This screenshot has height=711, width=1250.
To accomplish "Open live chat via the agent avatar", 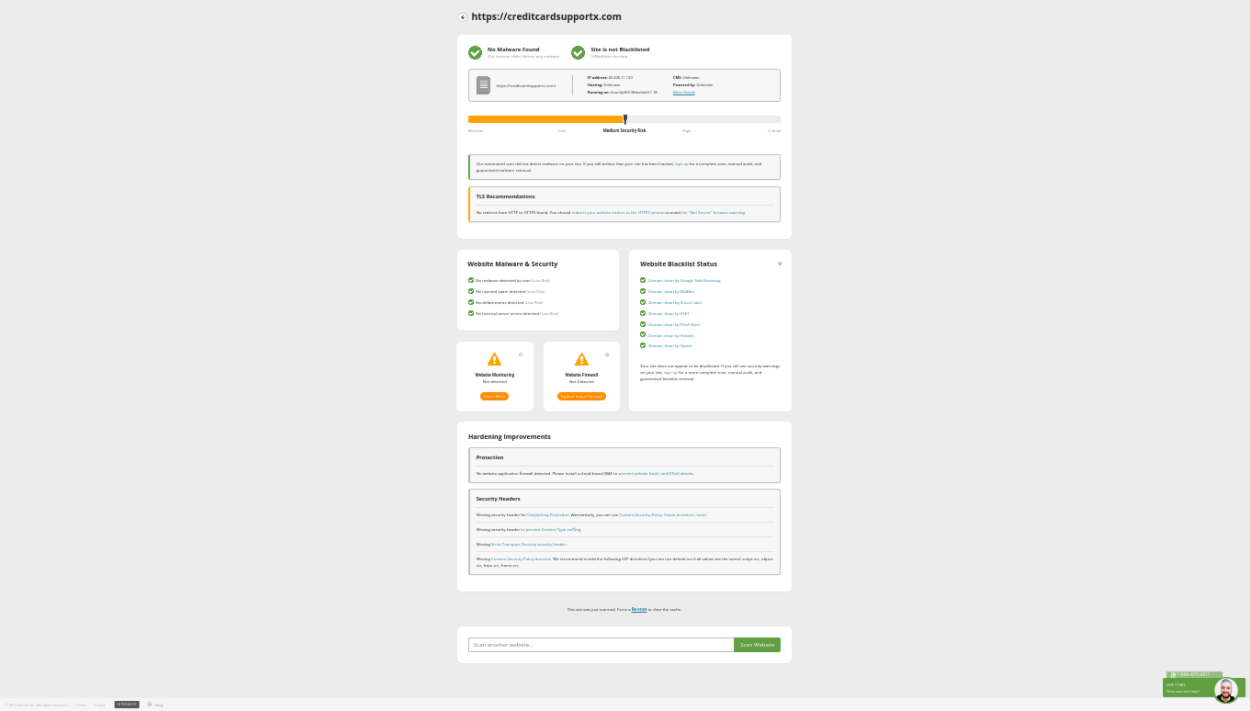I will [x=1226, y=690].
